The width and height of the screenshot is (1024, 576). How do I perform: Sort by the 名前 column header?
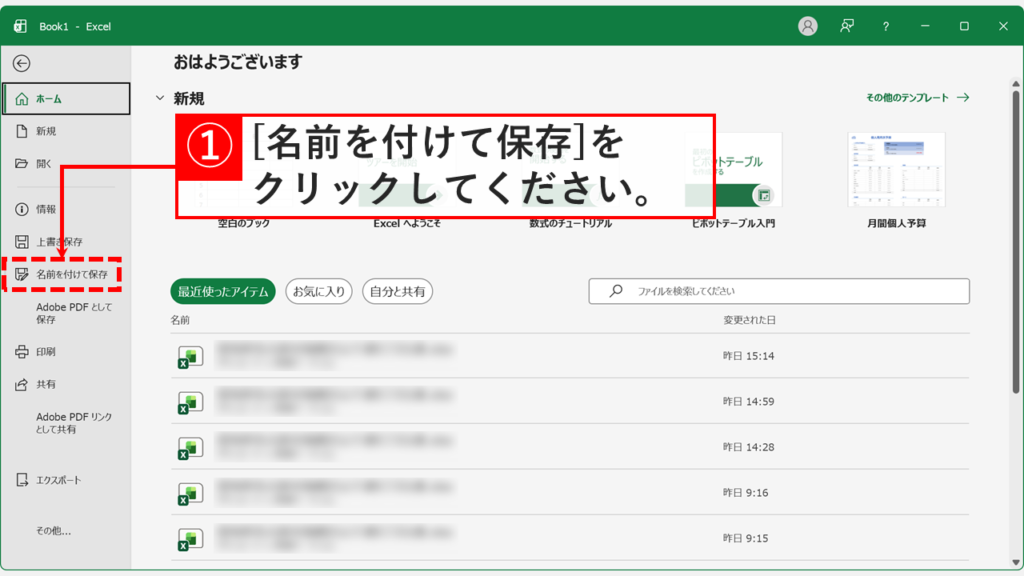[180, 320]
